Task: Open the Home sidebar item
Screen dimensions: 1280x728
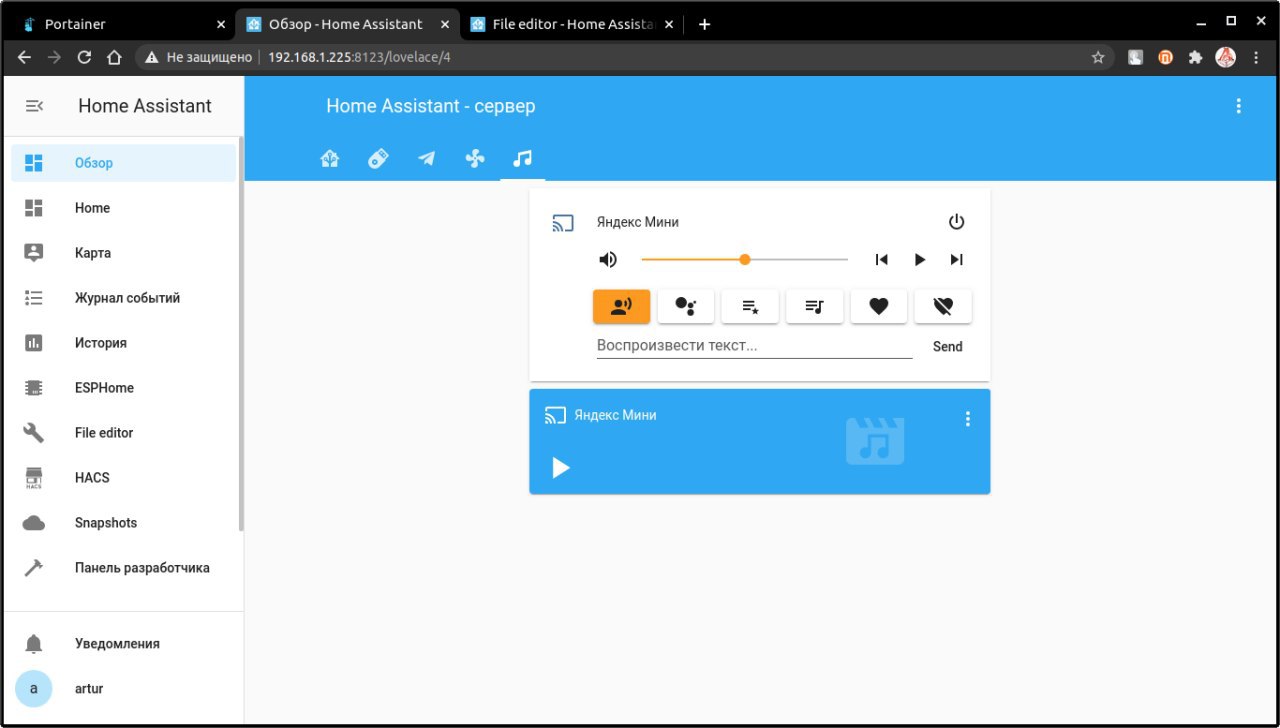Action: (x=124, y=208)
